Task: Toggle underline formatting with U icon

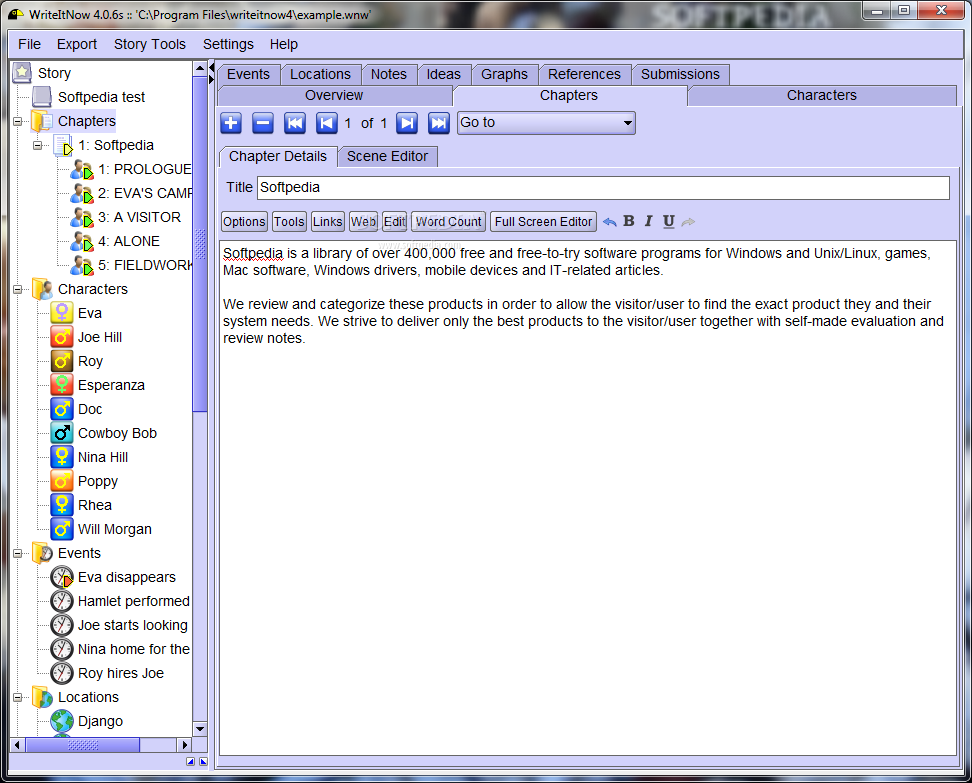Action: tap(668, 221)
